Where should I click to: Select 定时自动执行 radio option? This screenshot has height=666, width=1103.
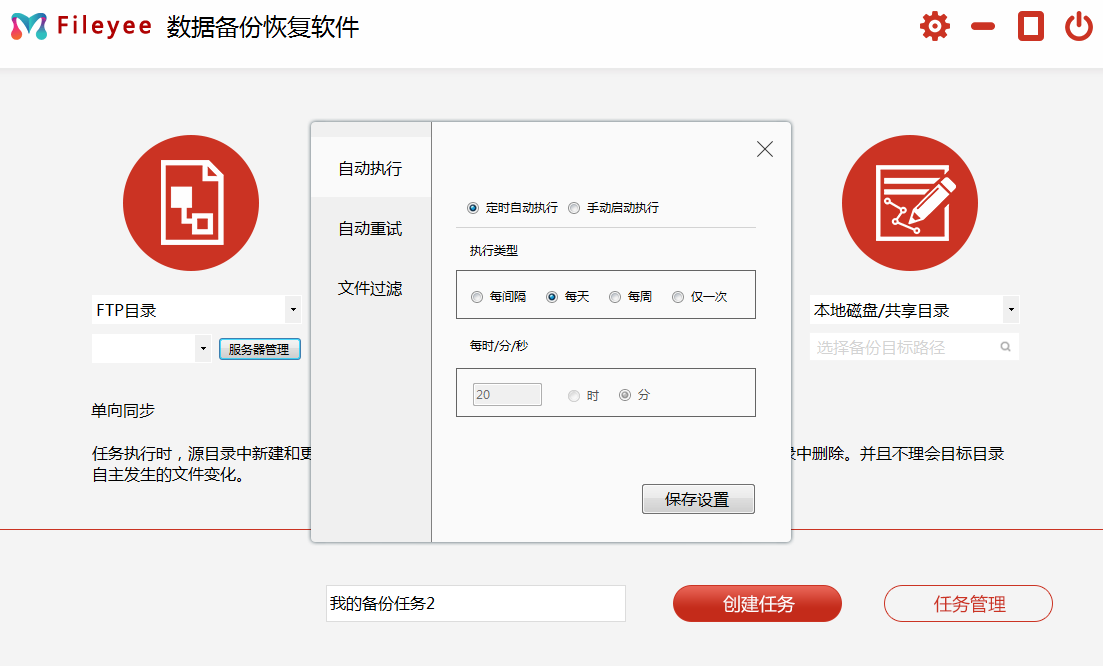point(473,208)
